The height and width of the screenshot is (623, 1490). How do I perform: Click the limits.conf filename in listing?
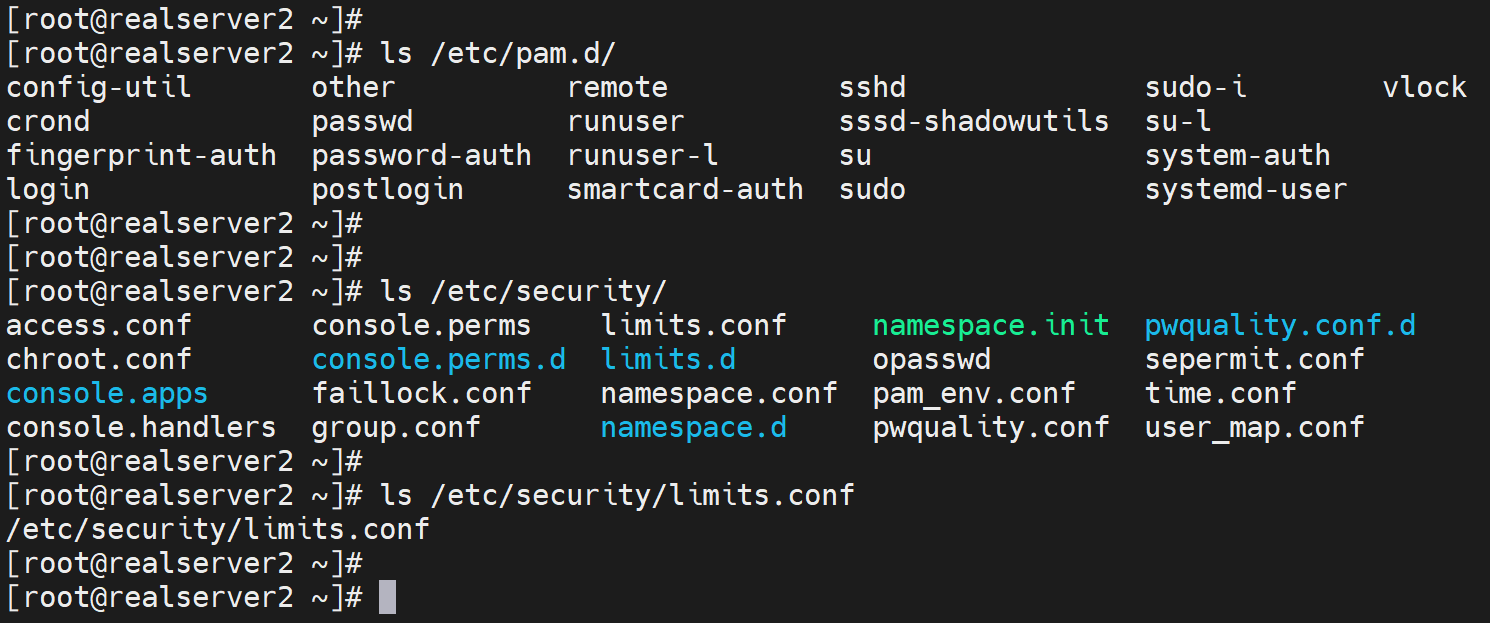tap(693, 325)
